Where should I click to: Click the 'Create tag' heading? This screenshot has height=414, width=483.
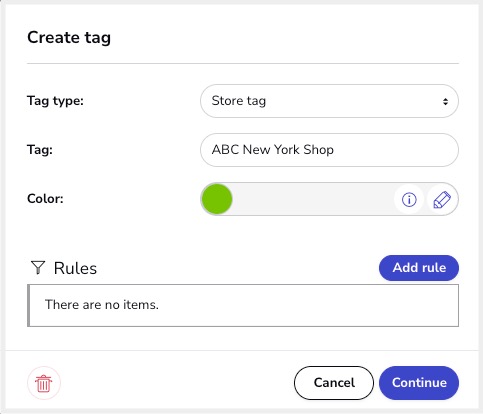point(69,37)
